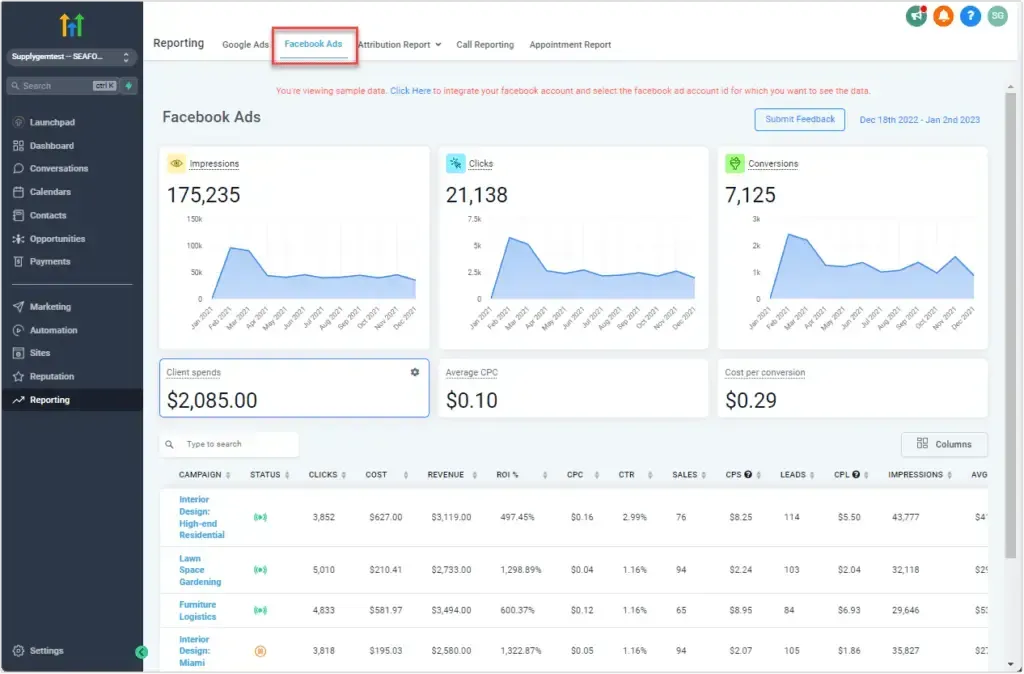The height and width of the screenshot is (674, 1024).
Task: Click the 1,298.89% ROI value
Action: click(x=520, y=570)
